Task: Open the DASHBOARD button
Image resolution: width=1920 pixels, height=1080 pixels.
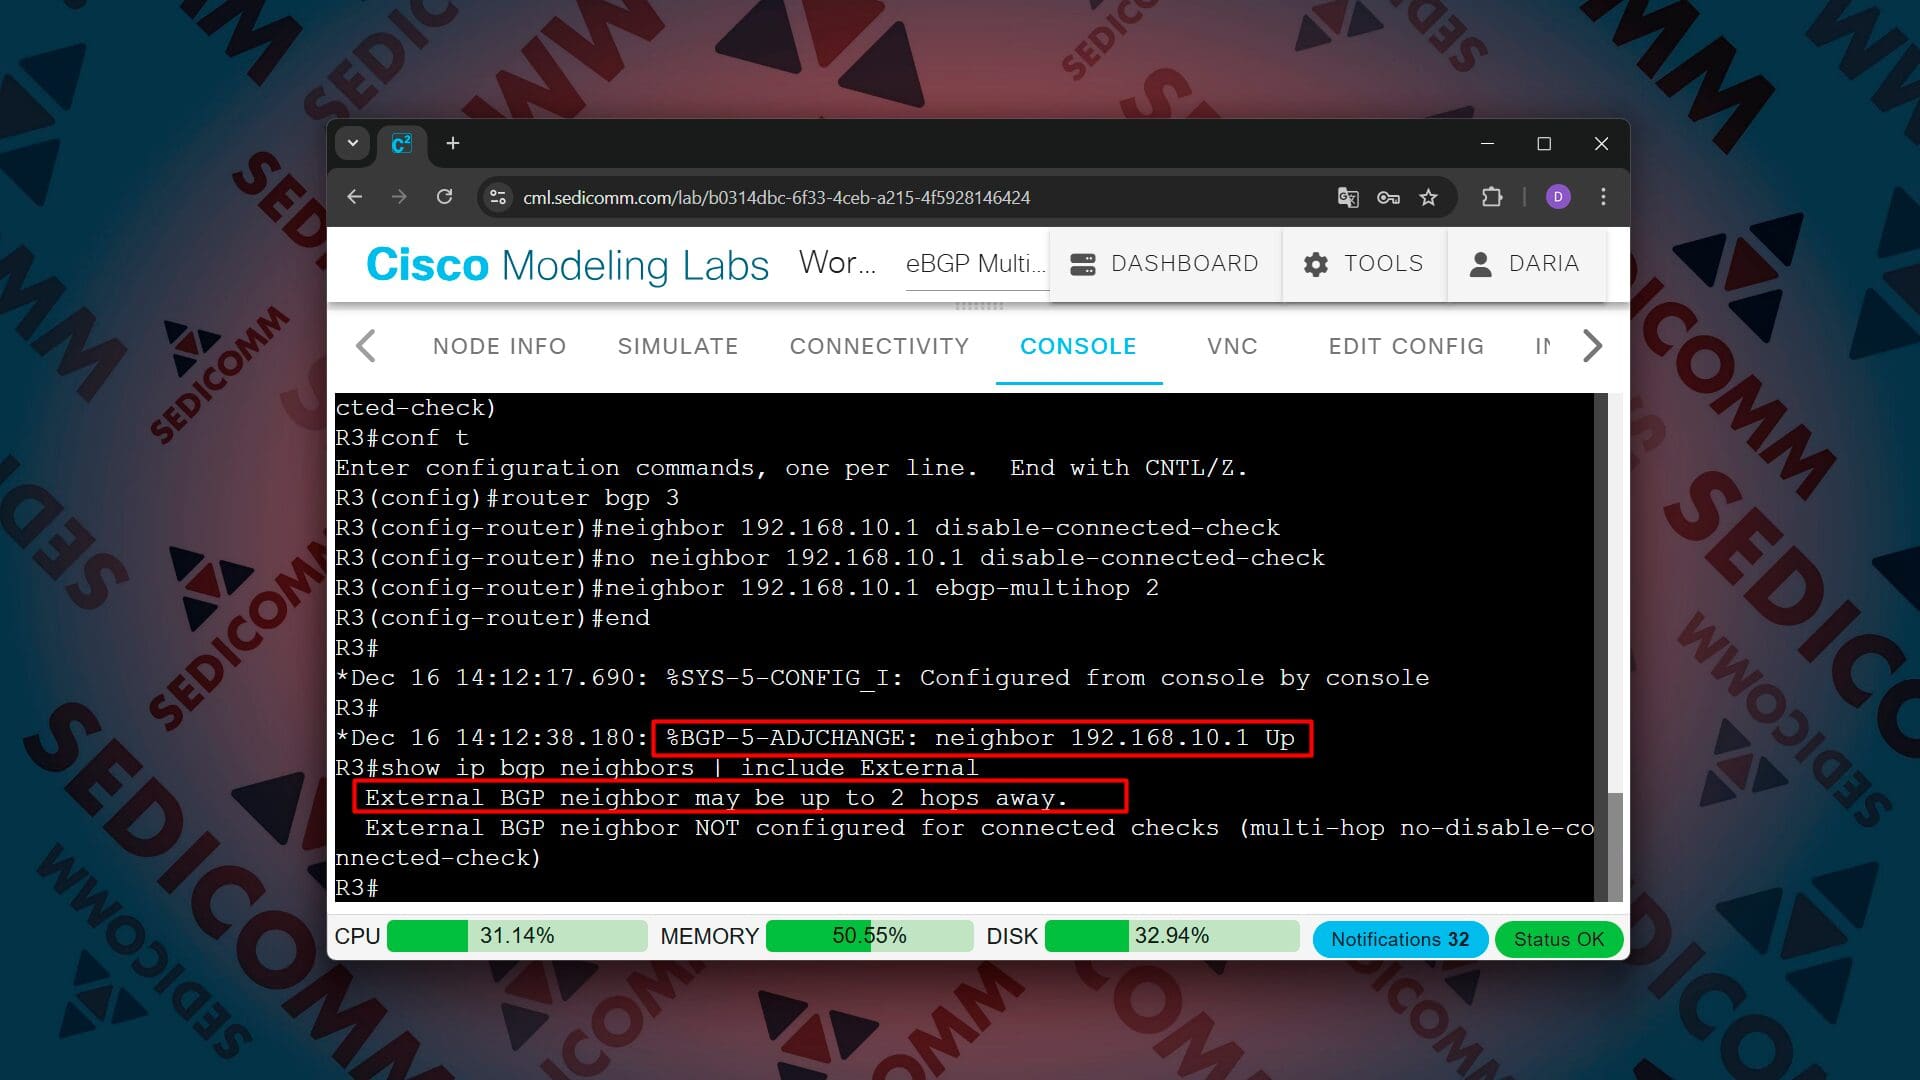Action: pos(1165,264)
